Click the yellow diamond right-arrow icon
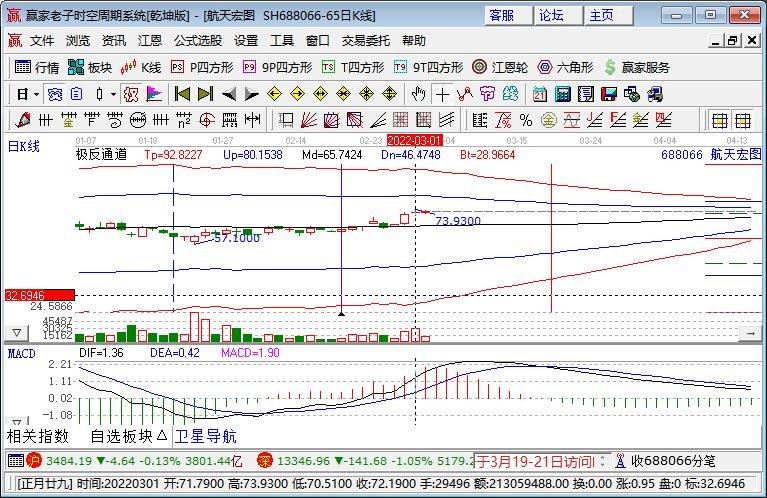The image size is (767, 498). [297, 94]
